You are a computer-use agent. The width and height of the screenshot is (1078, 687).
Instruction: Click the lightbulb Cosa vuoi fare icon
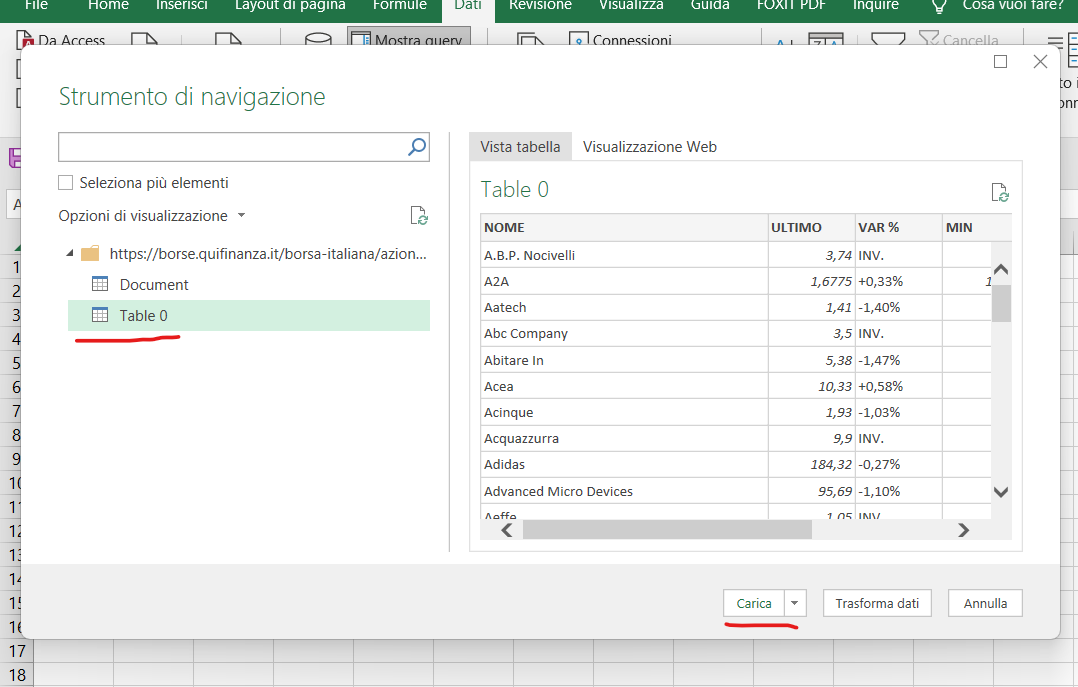click(x=939, y=6)
